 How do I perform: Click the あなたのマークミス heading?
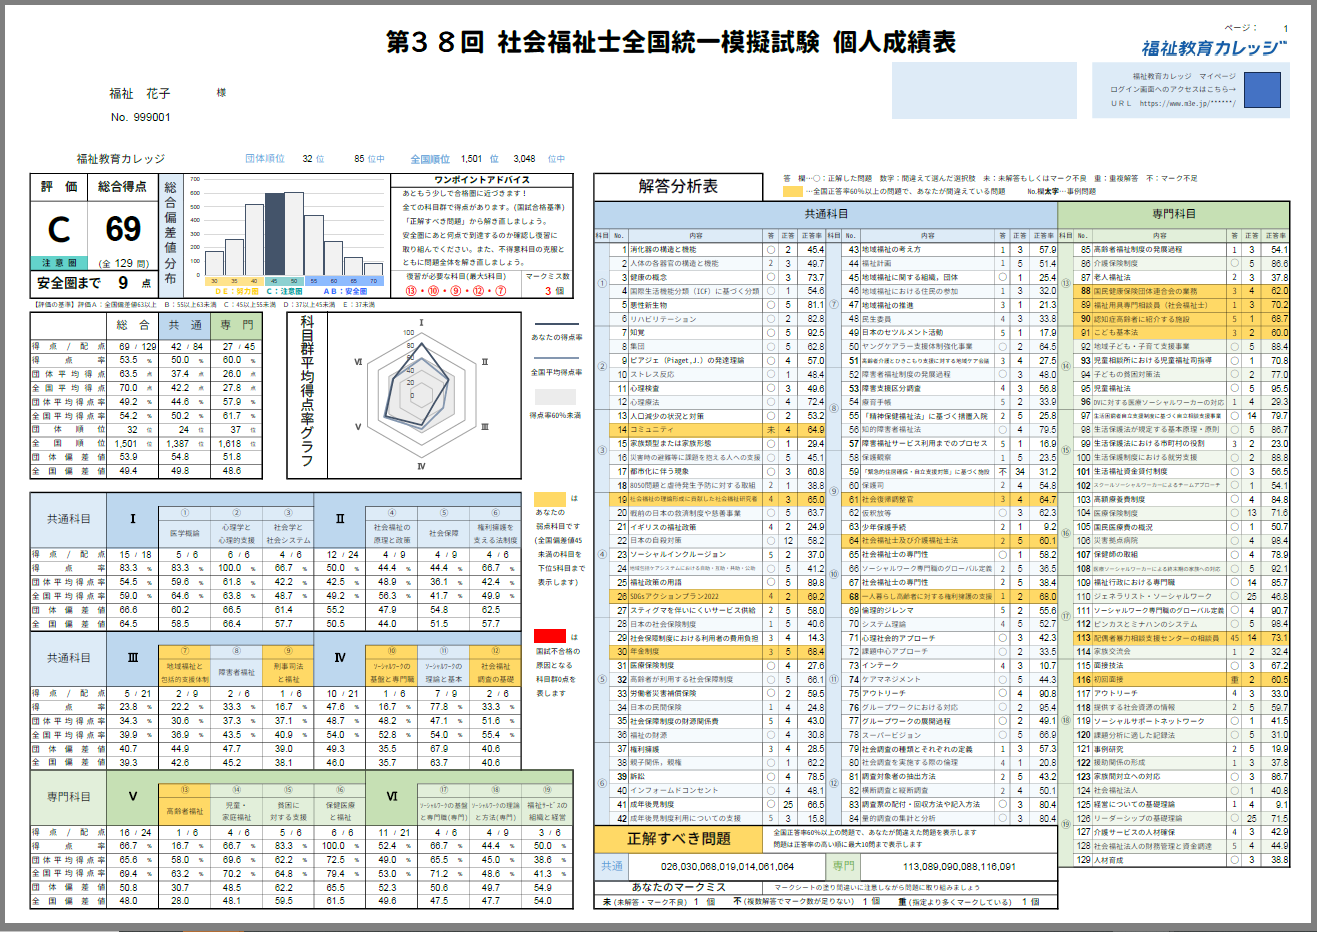(x=679, y=887)
